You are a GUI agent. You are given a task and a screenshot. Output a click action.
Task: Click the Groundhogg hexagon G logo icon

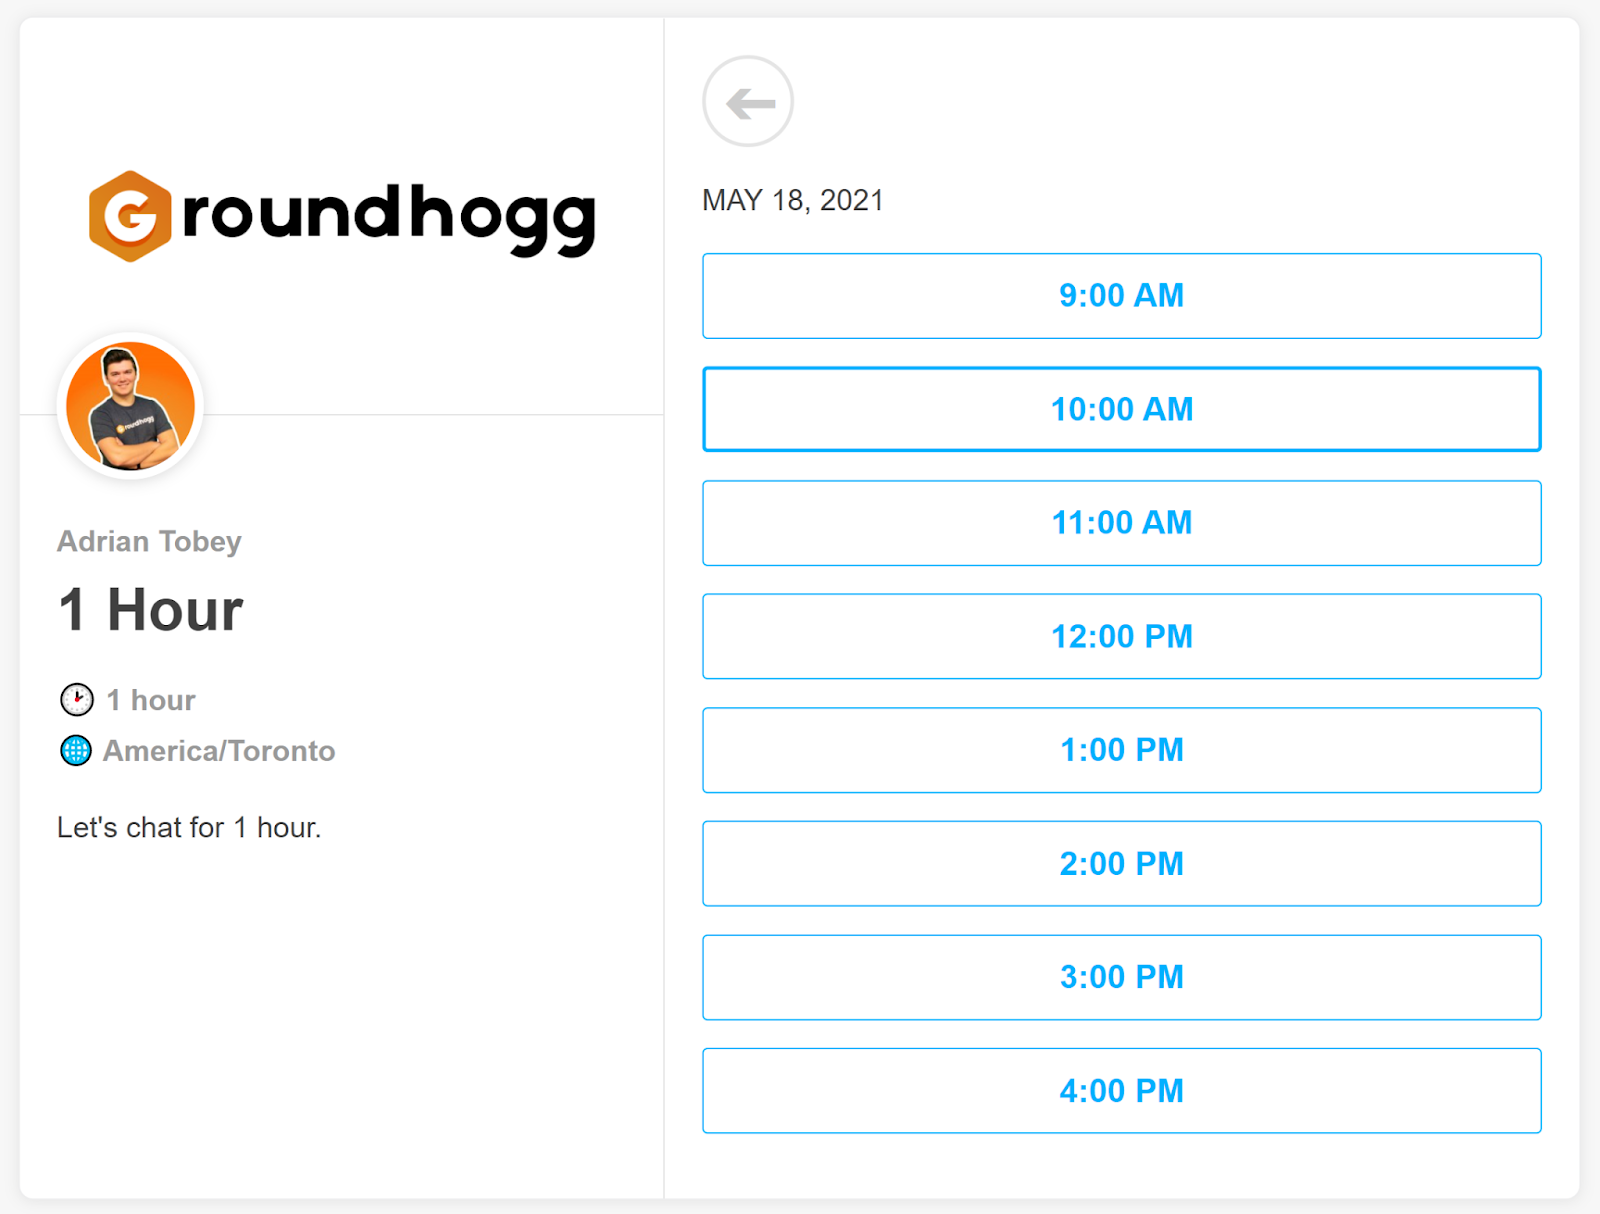click(130, 216)
